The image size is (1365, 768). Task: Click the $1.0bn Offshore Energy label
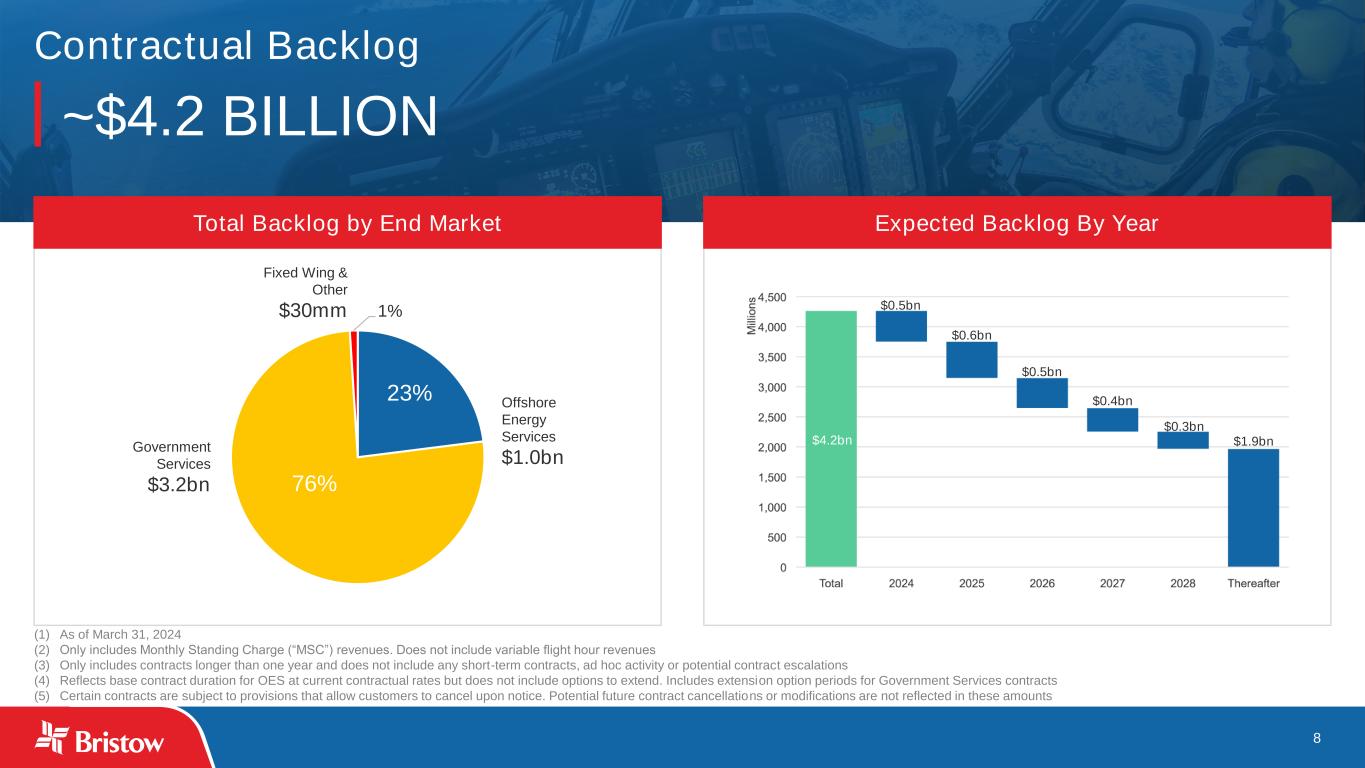pos(532,458)
